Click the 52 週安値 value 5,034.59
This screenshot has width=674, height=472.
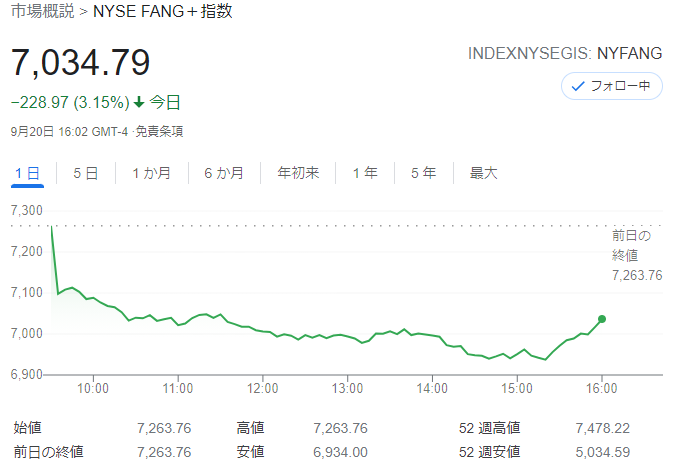tap(603, 452)
